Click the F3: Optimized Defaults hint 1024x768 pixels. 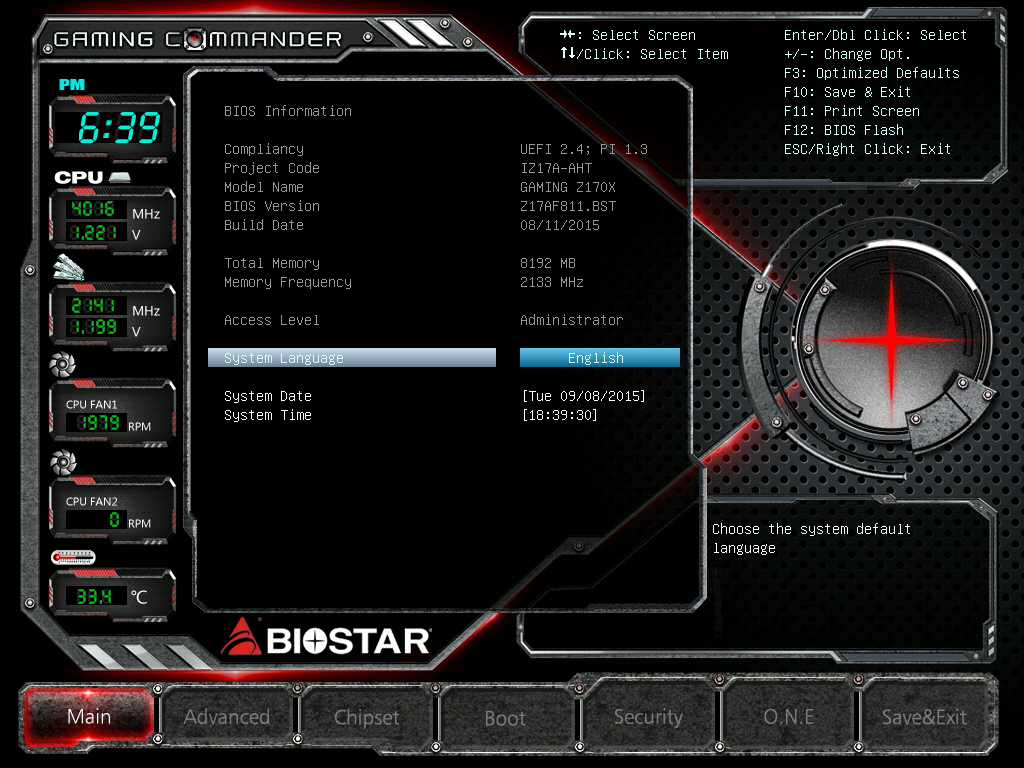pos(871,72)
